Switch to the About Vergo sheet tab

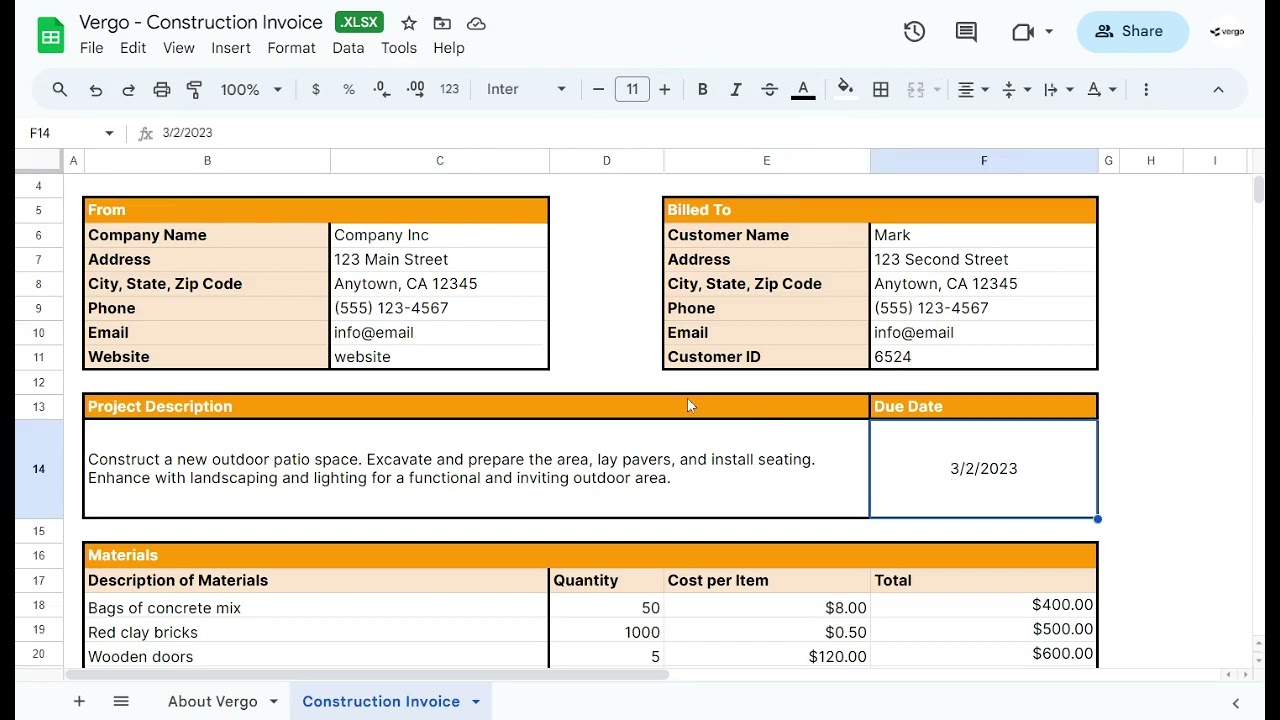point(213,702)
